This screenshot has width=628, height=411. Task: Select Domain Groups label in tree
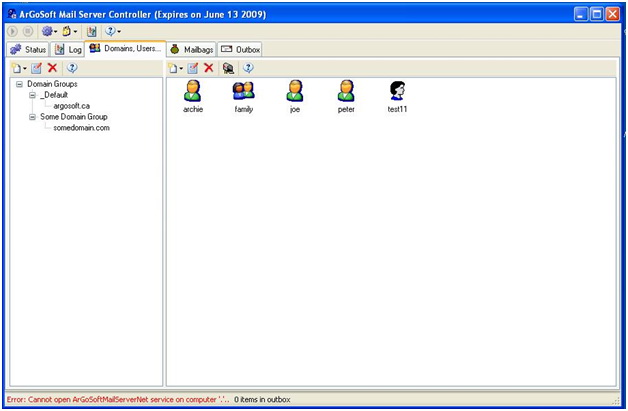tap(52, 84)
